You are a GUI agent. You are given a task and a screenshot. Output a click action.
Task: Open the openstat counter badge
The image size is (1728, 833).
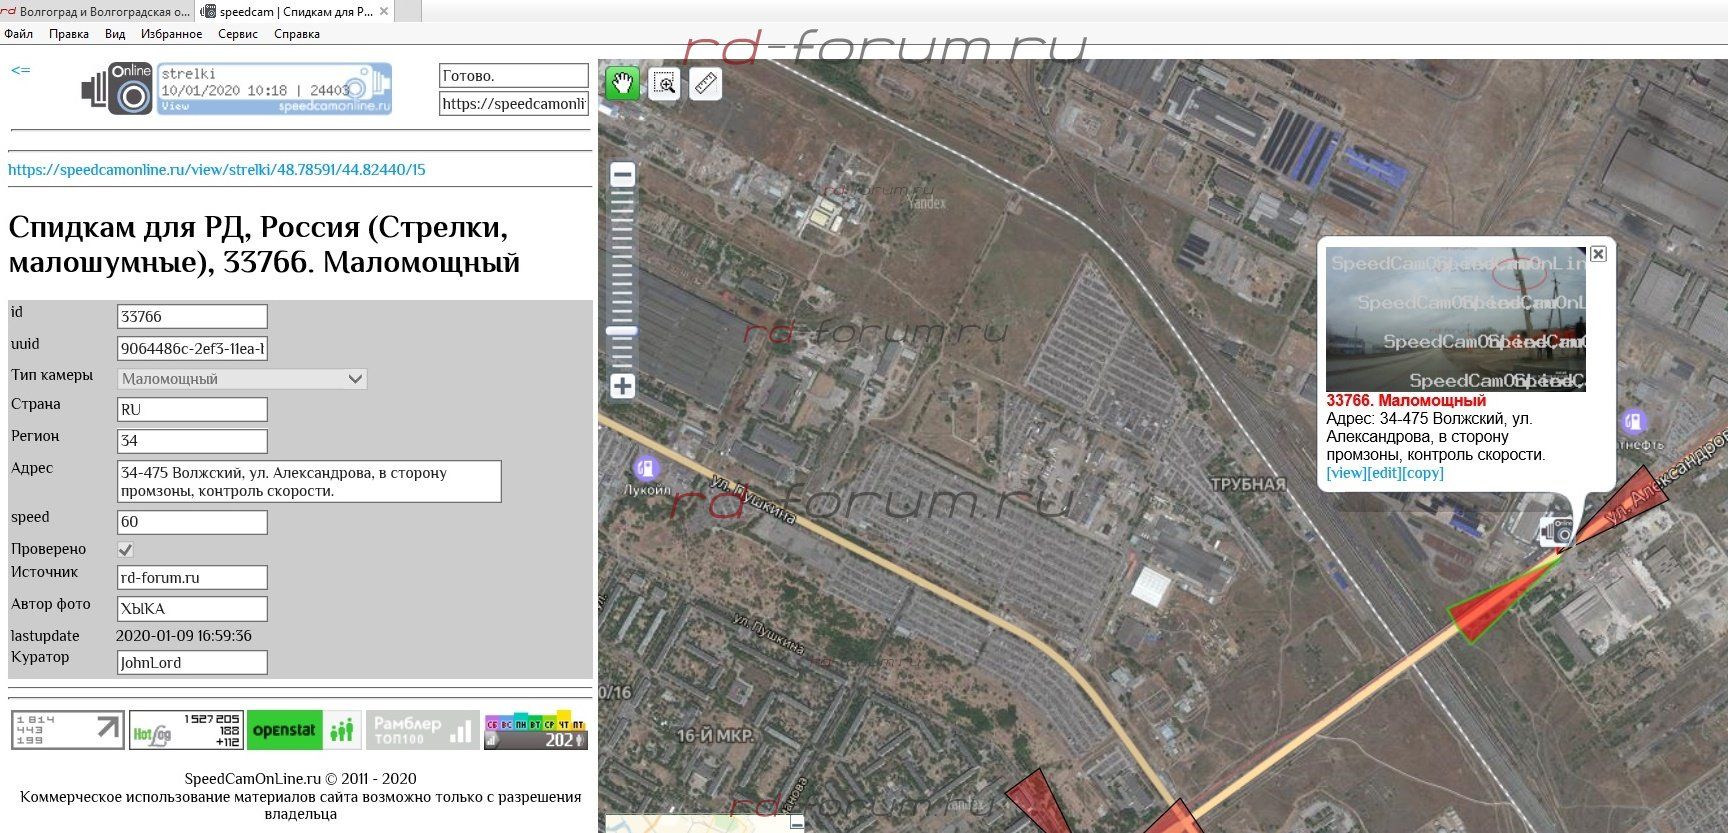coord(304,730)
